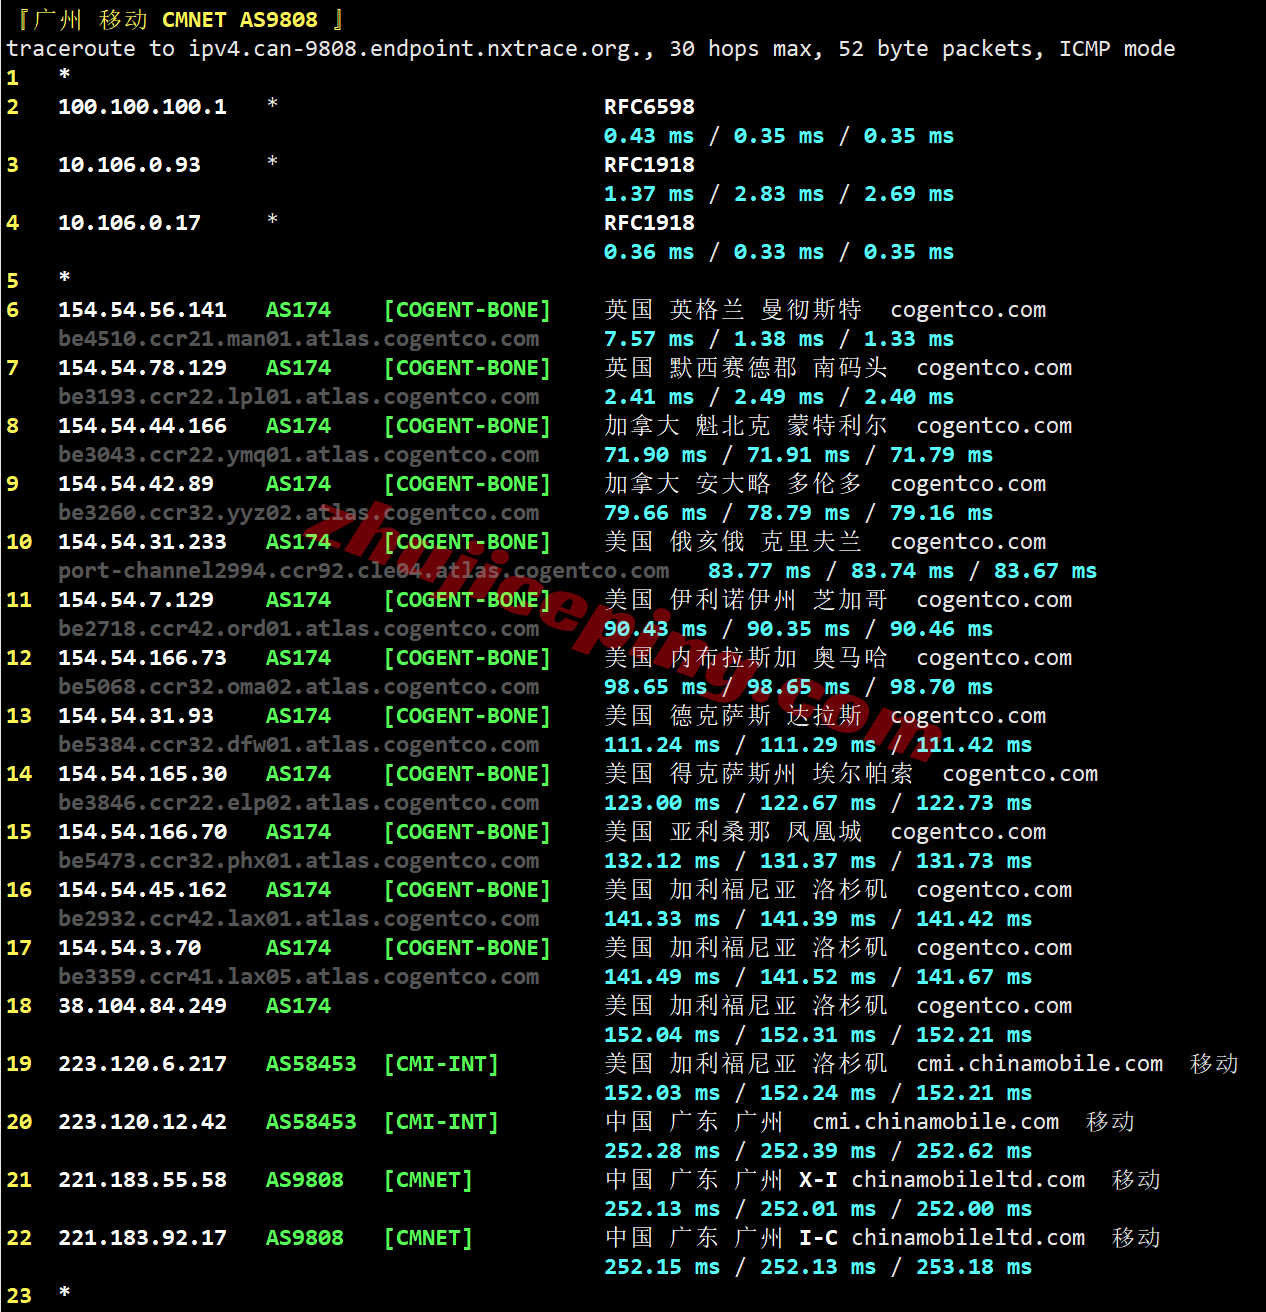The height and width of the screenshot is (1312, 1266).
Task: Click the location text "美国 亚利桑那 凤凰城"
Action: [733, 832]
